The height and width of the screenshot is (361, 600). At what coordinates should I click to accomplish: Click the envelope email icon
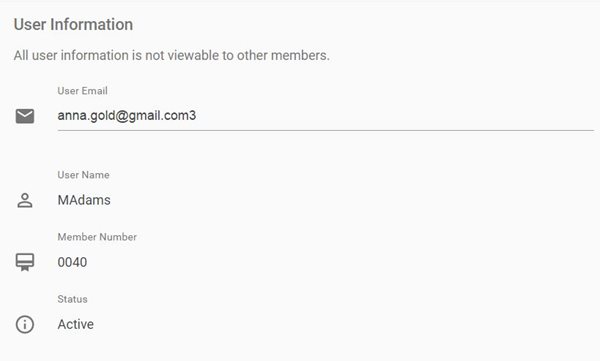pos(25,116)
